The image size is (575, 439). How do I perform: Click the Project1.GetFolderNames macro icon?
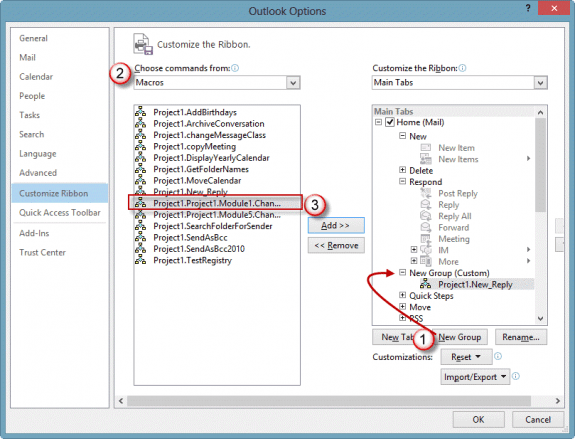click(x=140, y=168)
